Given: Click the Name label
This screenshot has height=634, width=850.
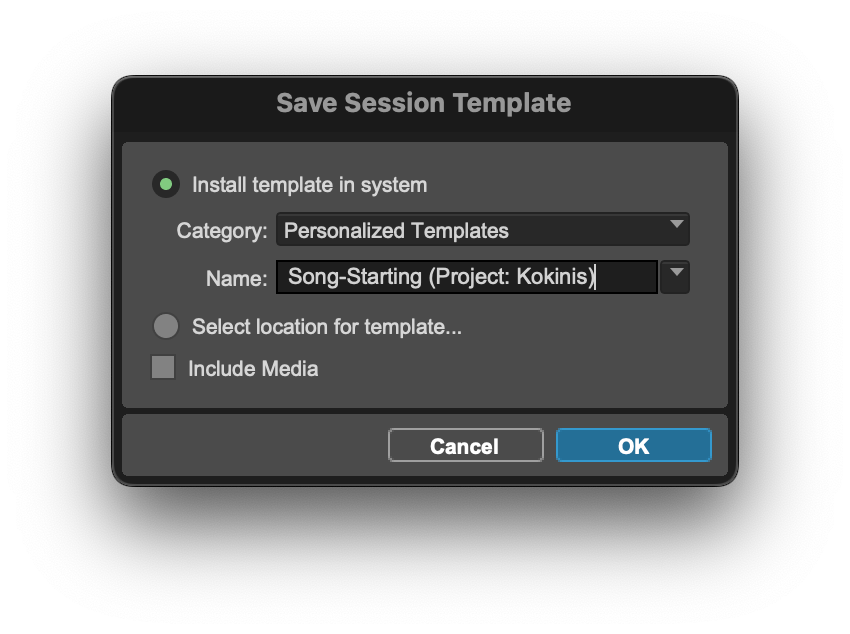Looking at the screenshot, I should tap(236, 278).
